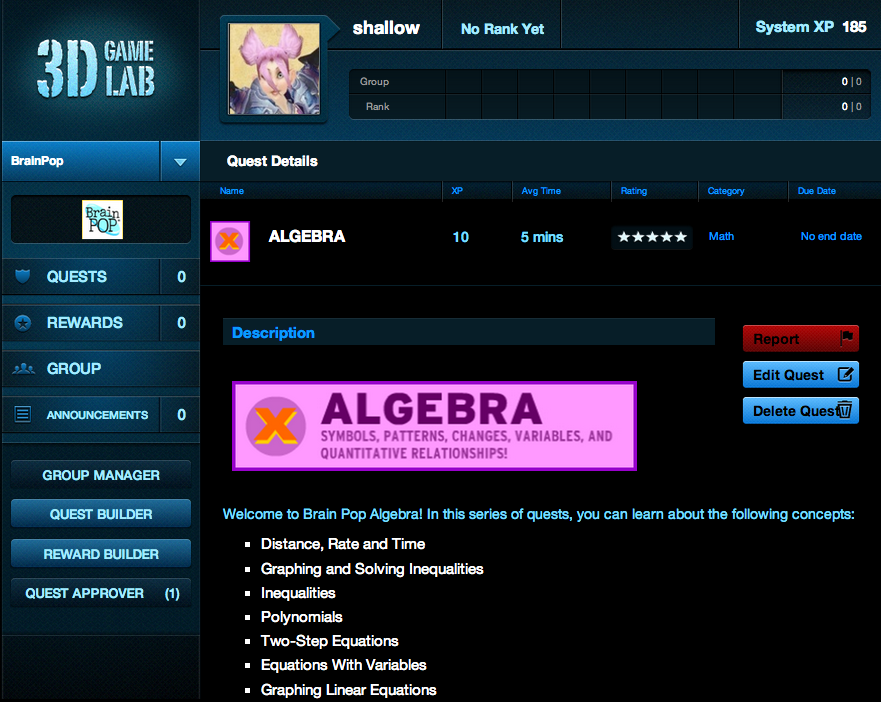Sort by the XP column header
This screenshot has width=881, height=702.
point(457,191)
